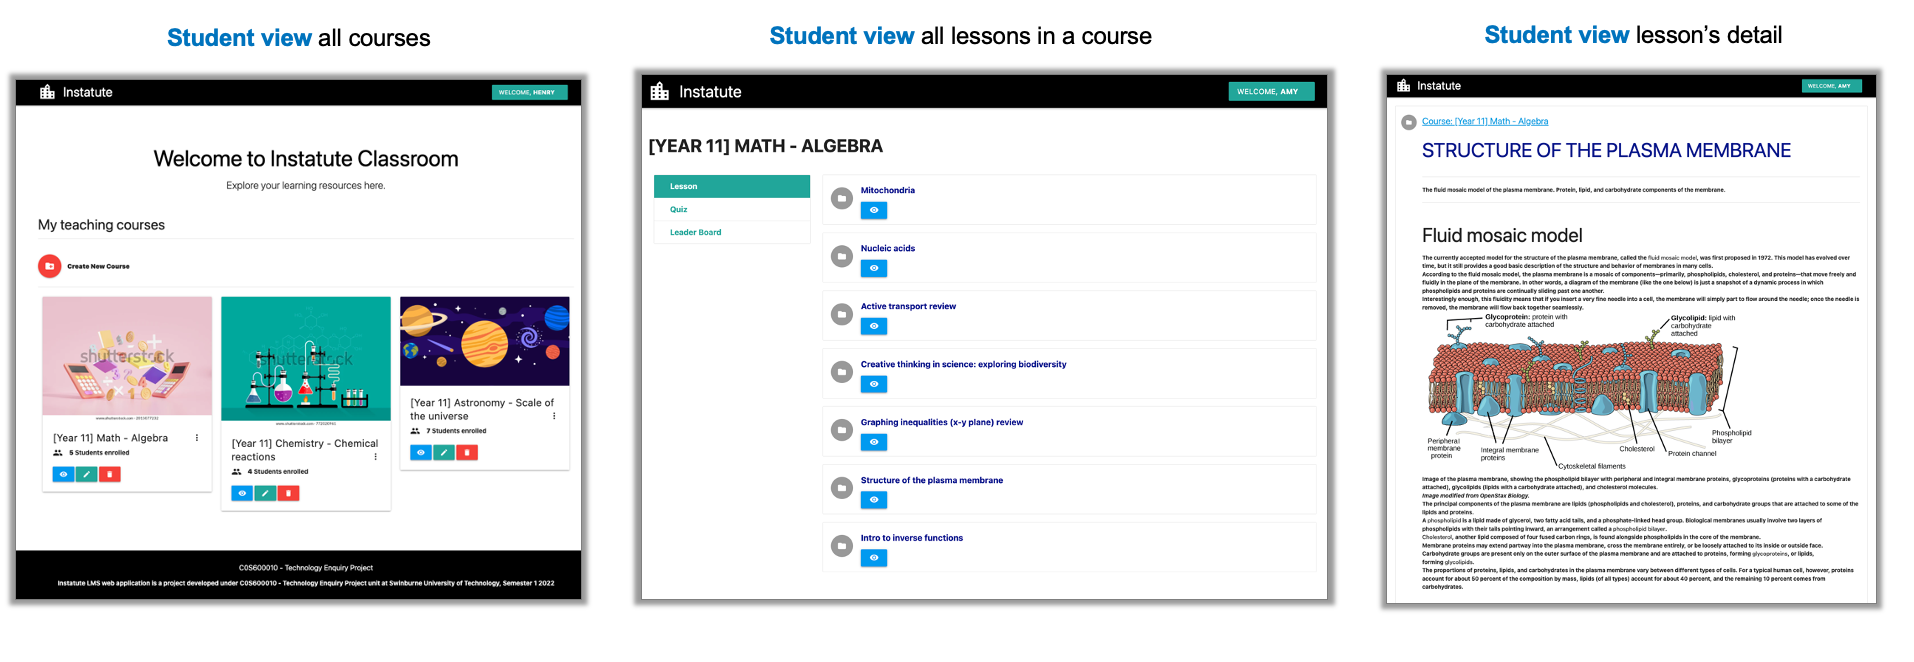The image size is (1914, 662).
Task: Delete the Math - Algebra course
Action: (x=110, y=474)
